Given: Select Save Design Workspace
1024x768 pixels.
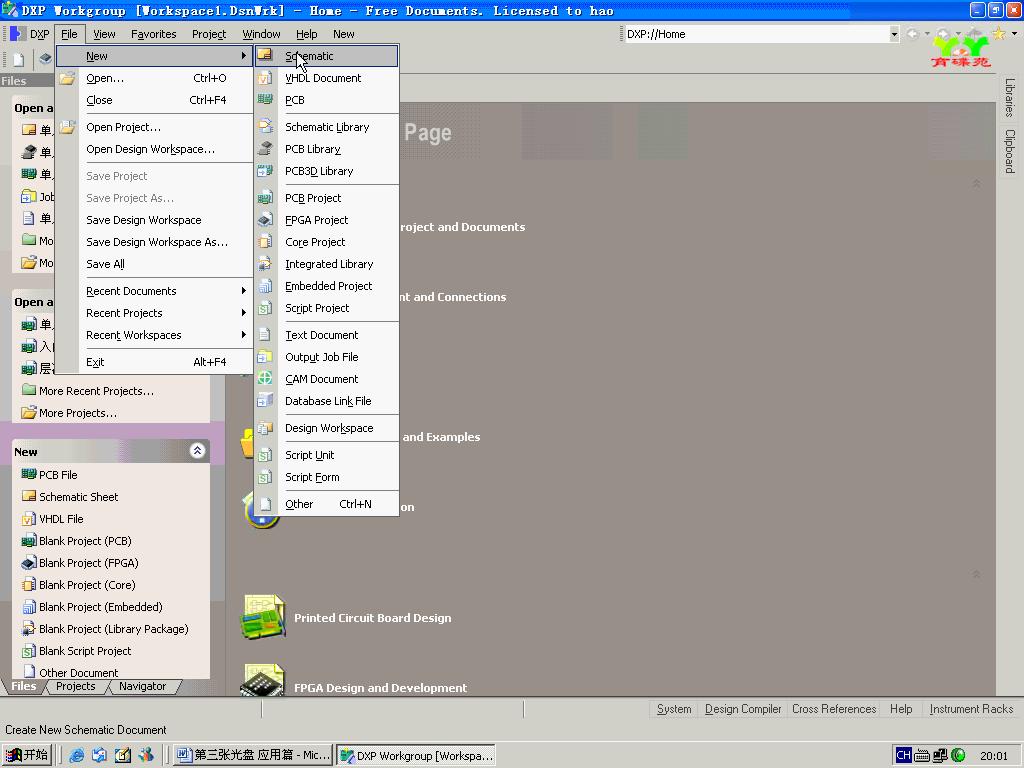Looking at the screenshot, I should coord(154,220).
